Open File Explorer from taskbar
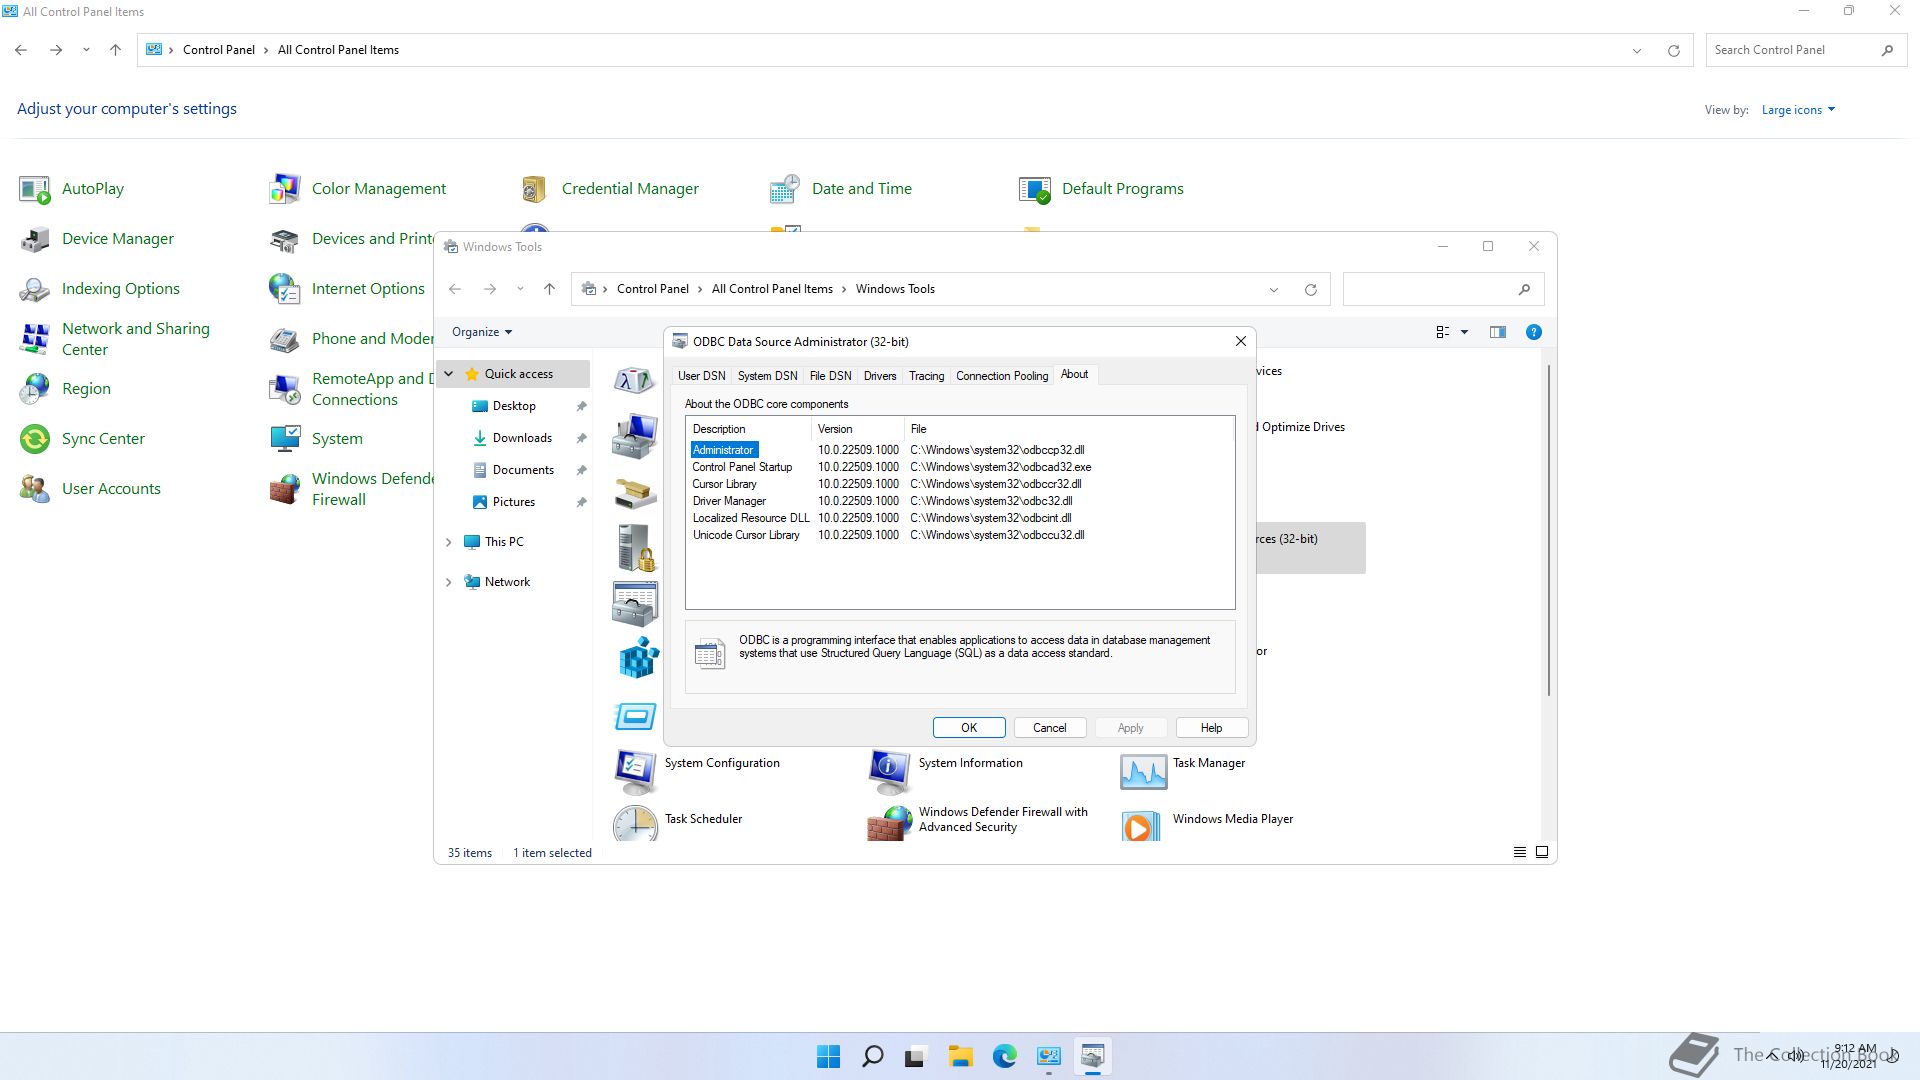 click(x=960, y=1056)
